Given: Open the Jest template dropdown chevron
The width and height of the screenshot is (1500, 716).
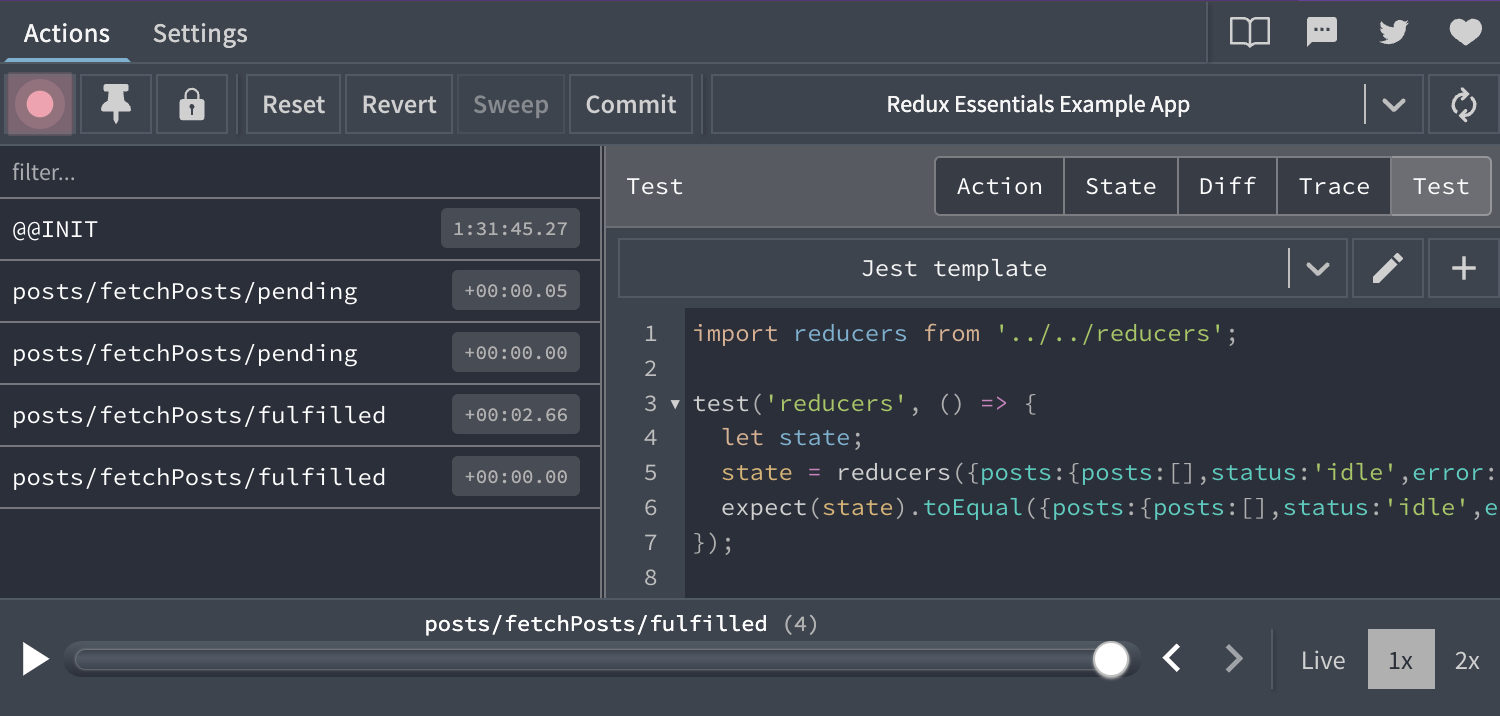Looking at the screenshot, I should [1318, 267].
